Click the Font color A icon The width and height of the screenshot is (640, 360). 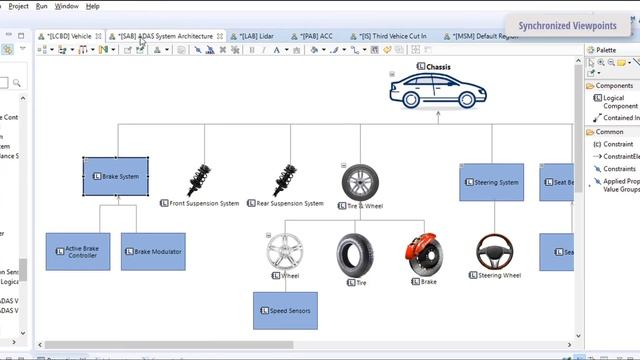[276, 50]
